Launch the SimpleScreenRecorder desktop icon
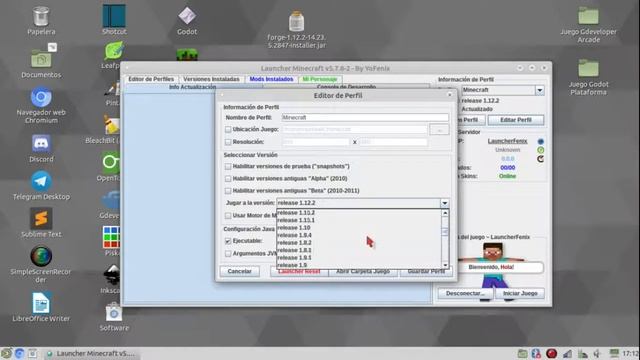Viewport: 640px width, 360px height. (x=41, y=256)
